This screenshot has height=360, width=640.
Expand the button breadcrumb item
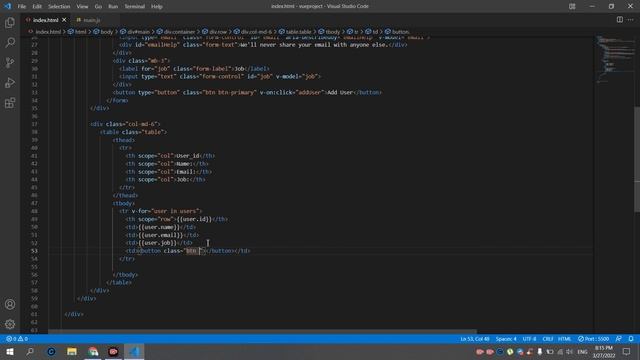400,32
